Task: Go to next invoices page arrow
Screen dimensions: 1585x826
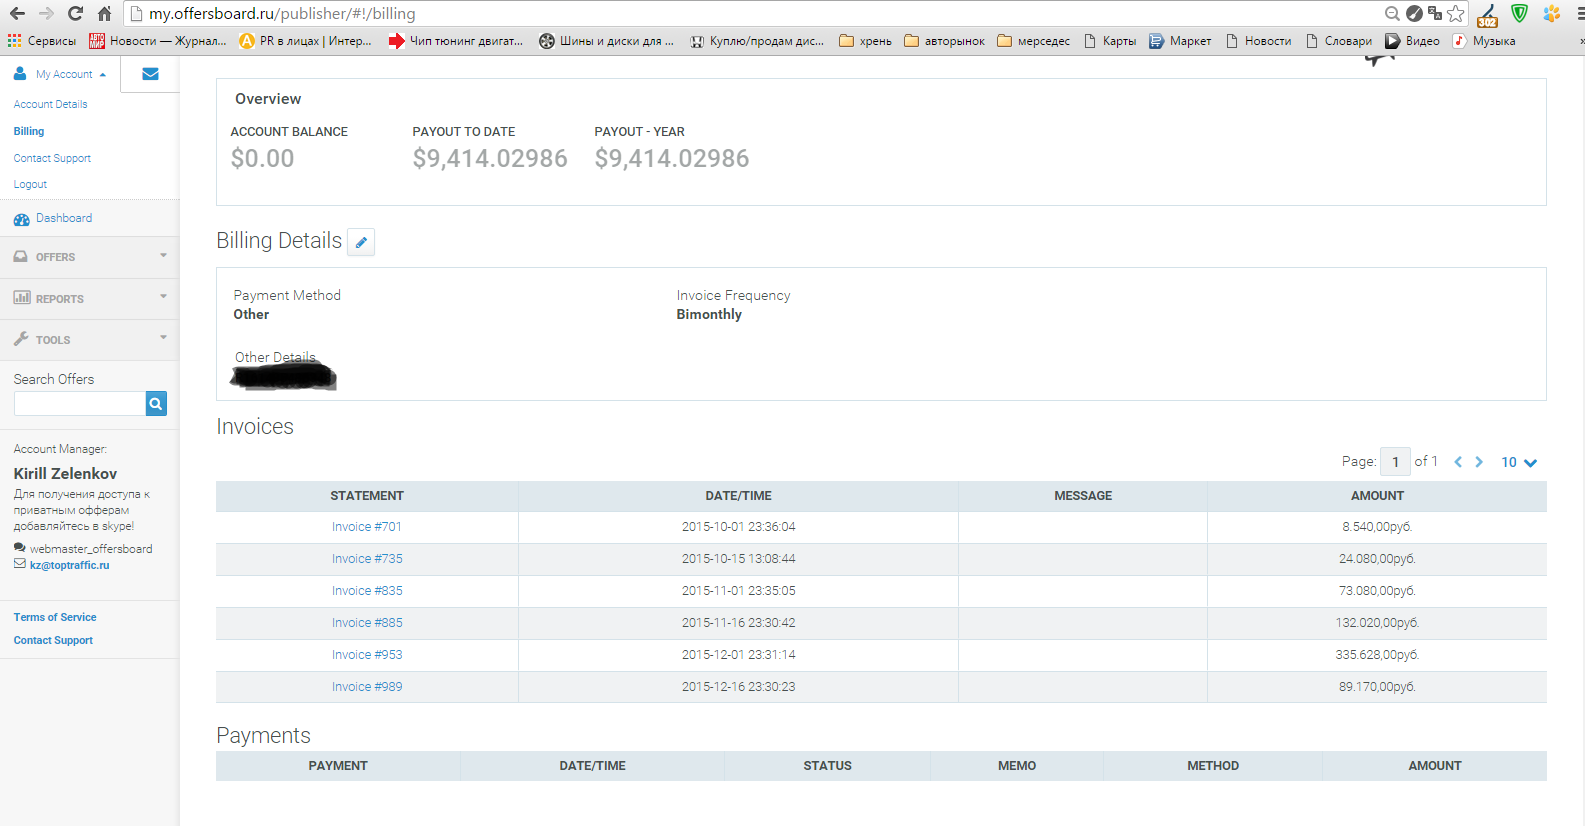Action: click(x=1479, y=462)
